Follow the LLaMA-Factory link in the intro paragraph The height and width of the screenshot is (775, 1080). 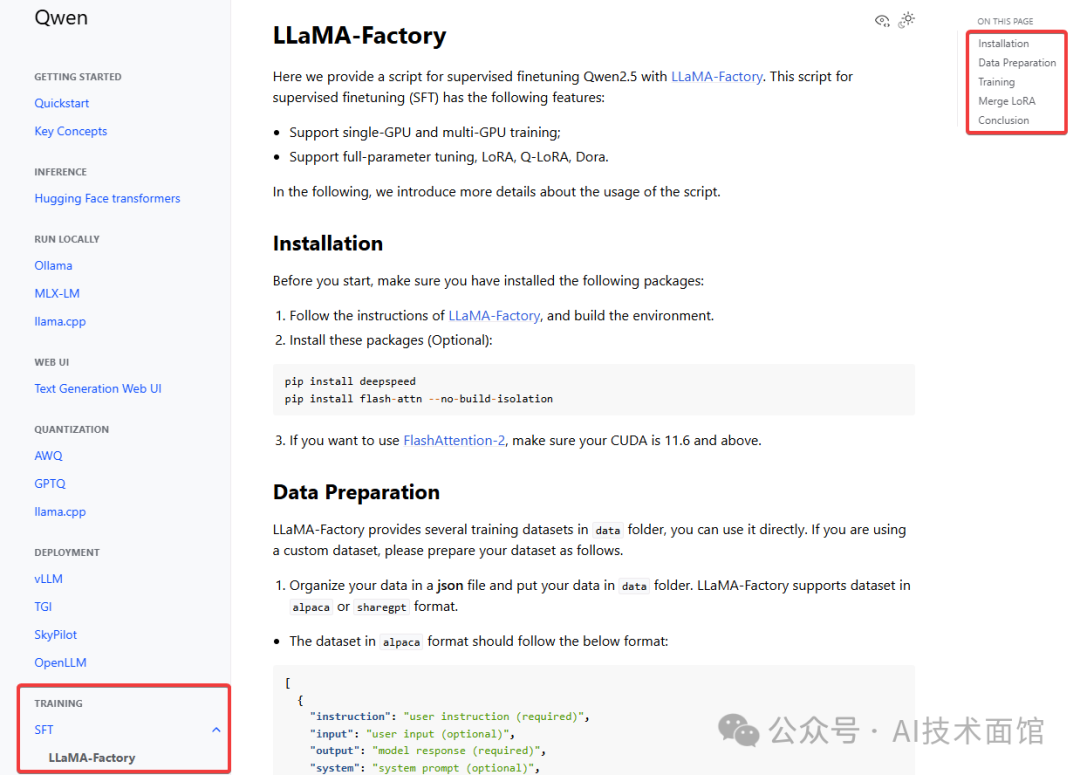pos(716,76)
